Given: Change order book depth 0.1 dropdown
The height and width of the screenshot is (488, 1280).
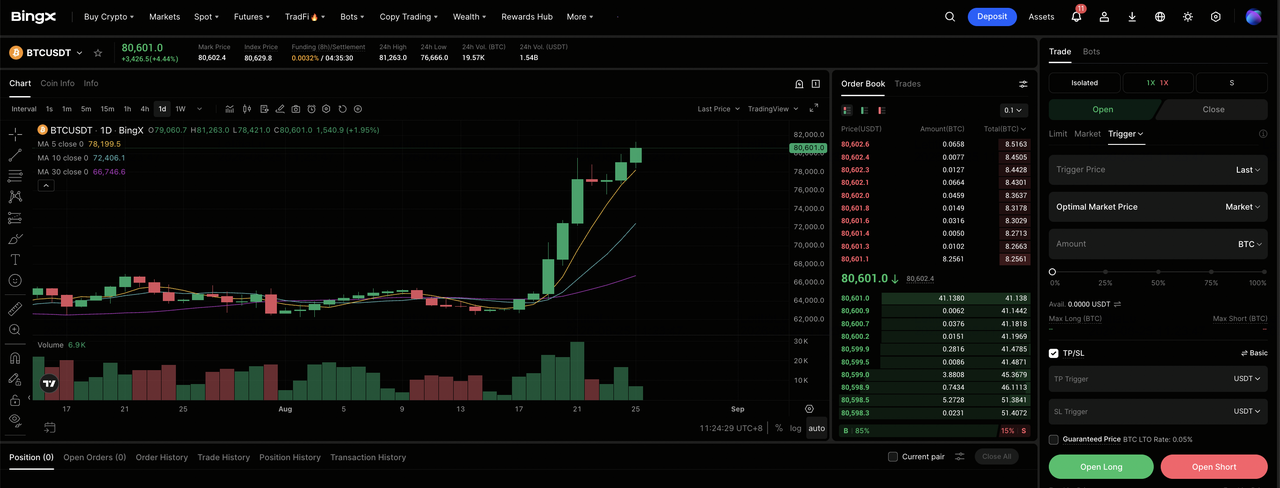Looking at the screenshot, I should click(x=1014, y=110).
